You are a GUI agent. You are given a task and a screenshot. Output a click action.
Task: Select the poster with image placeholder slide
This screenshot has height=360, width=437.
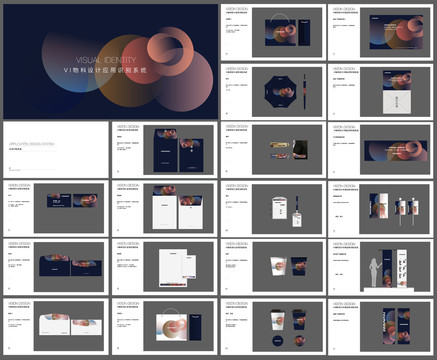click(x=381, y=92)
